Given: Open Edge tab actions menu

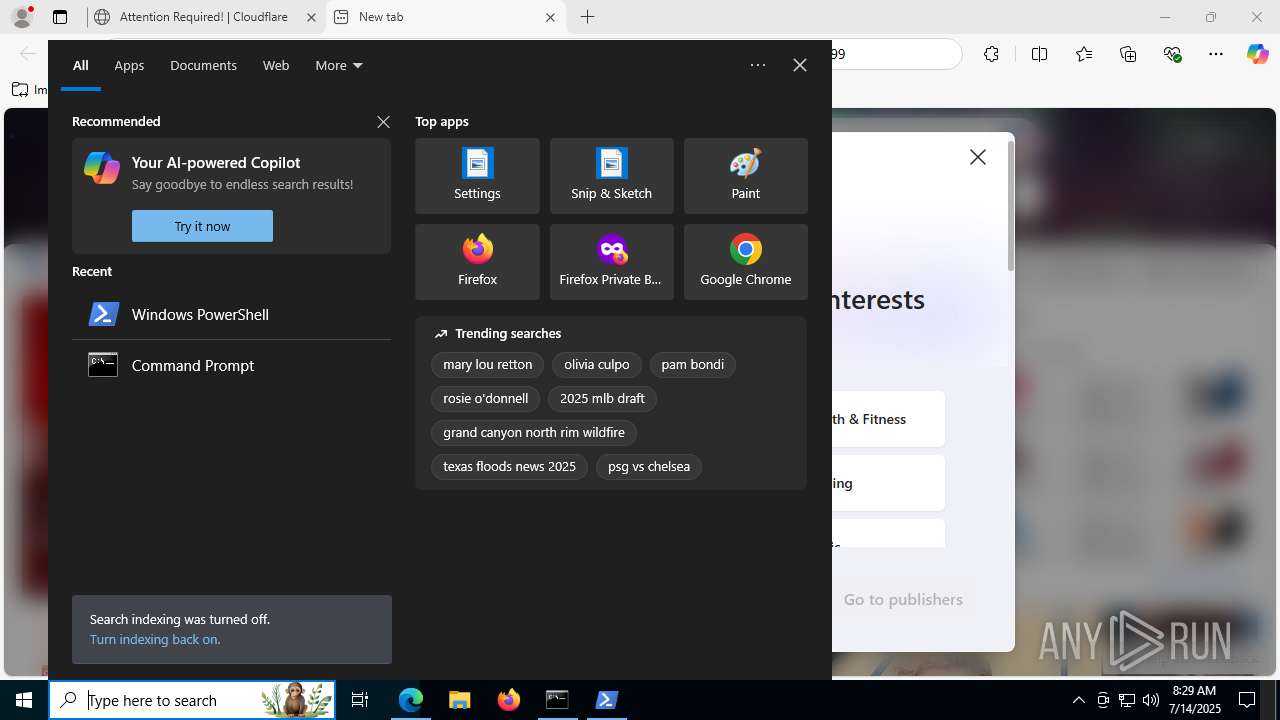Looking at the screenshot, I should pos(60,17).
